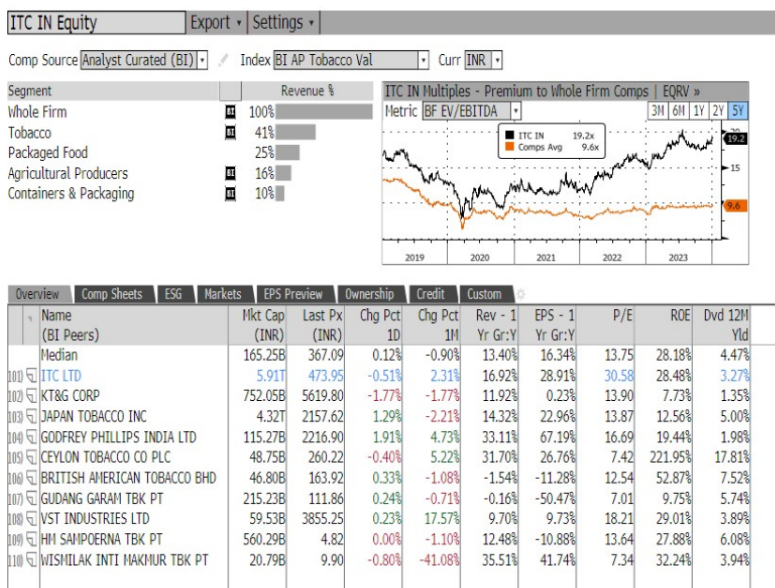Screen dimensions: 775x588
Task: Click the VST INDUSTRIES LTD row name
Action: pos(95,519)
